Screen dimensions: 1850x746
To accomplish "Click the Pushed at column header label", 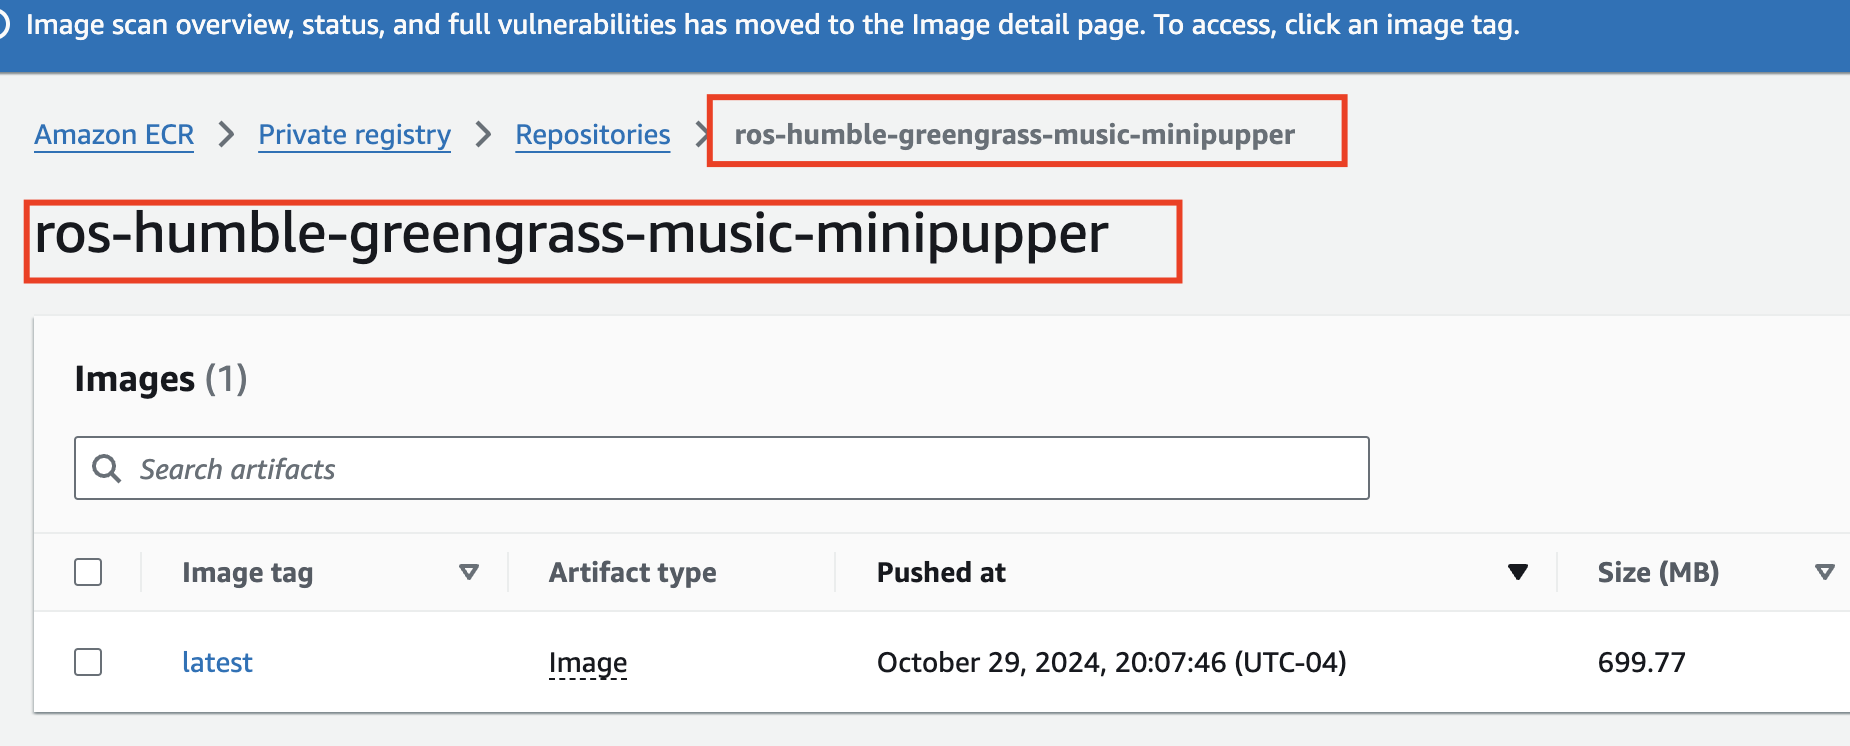I will coord(941,572).
